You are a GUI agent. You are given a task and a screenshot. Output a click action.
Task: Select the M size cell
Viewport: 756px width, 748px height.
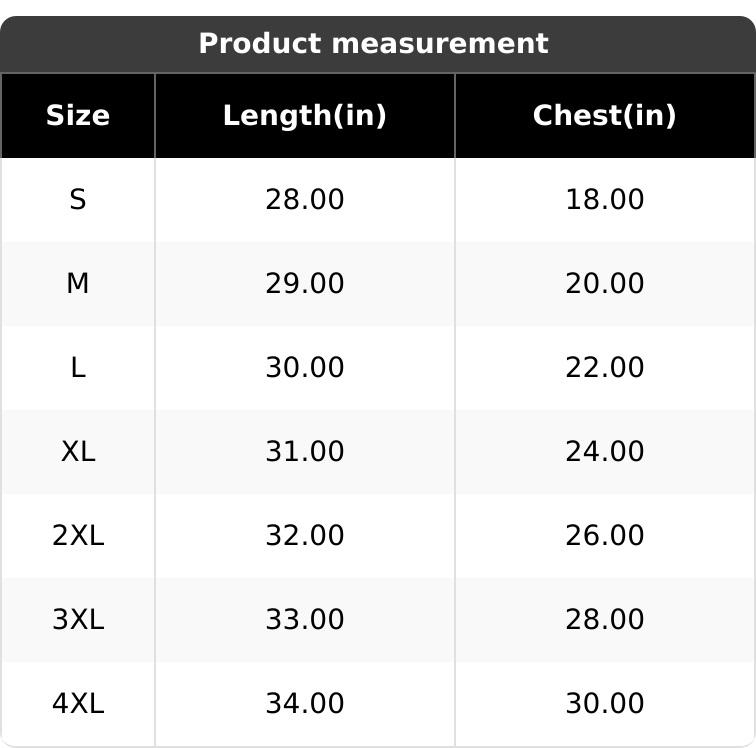pos(78,284)
